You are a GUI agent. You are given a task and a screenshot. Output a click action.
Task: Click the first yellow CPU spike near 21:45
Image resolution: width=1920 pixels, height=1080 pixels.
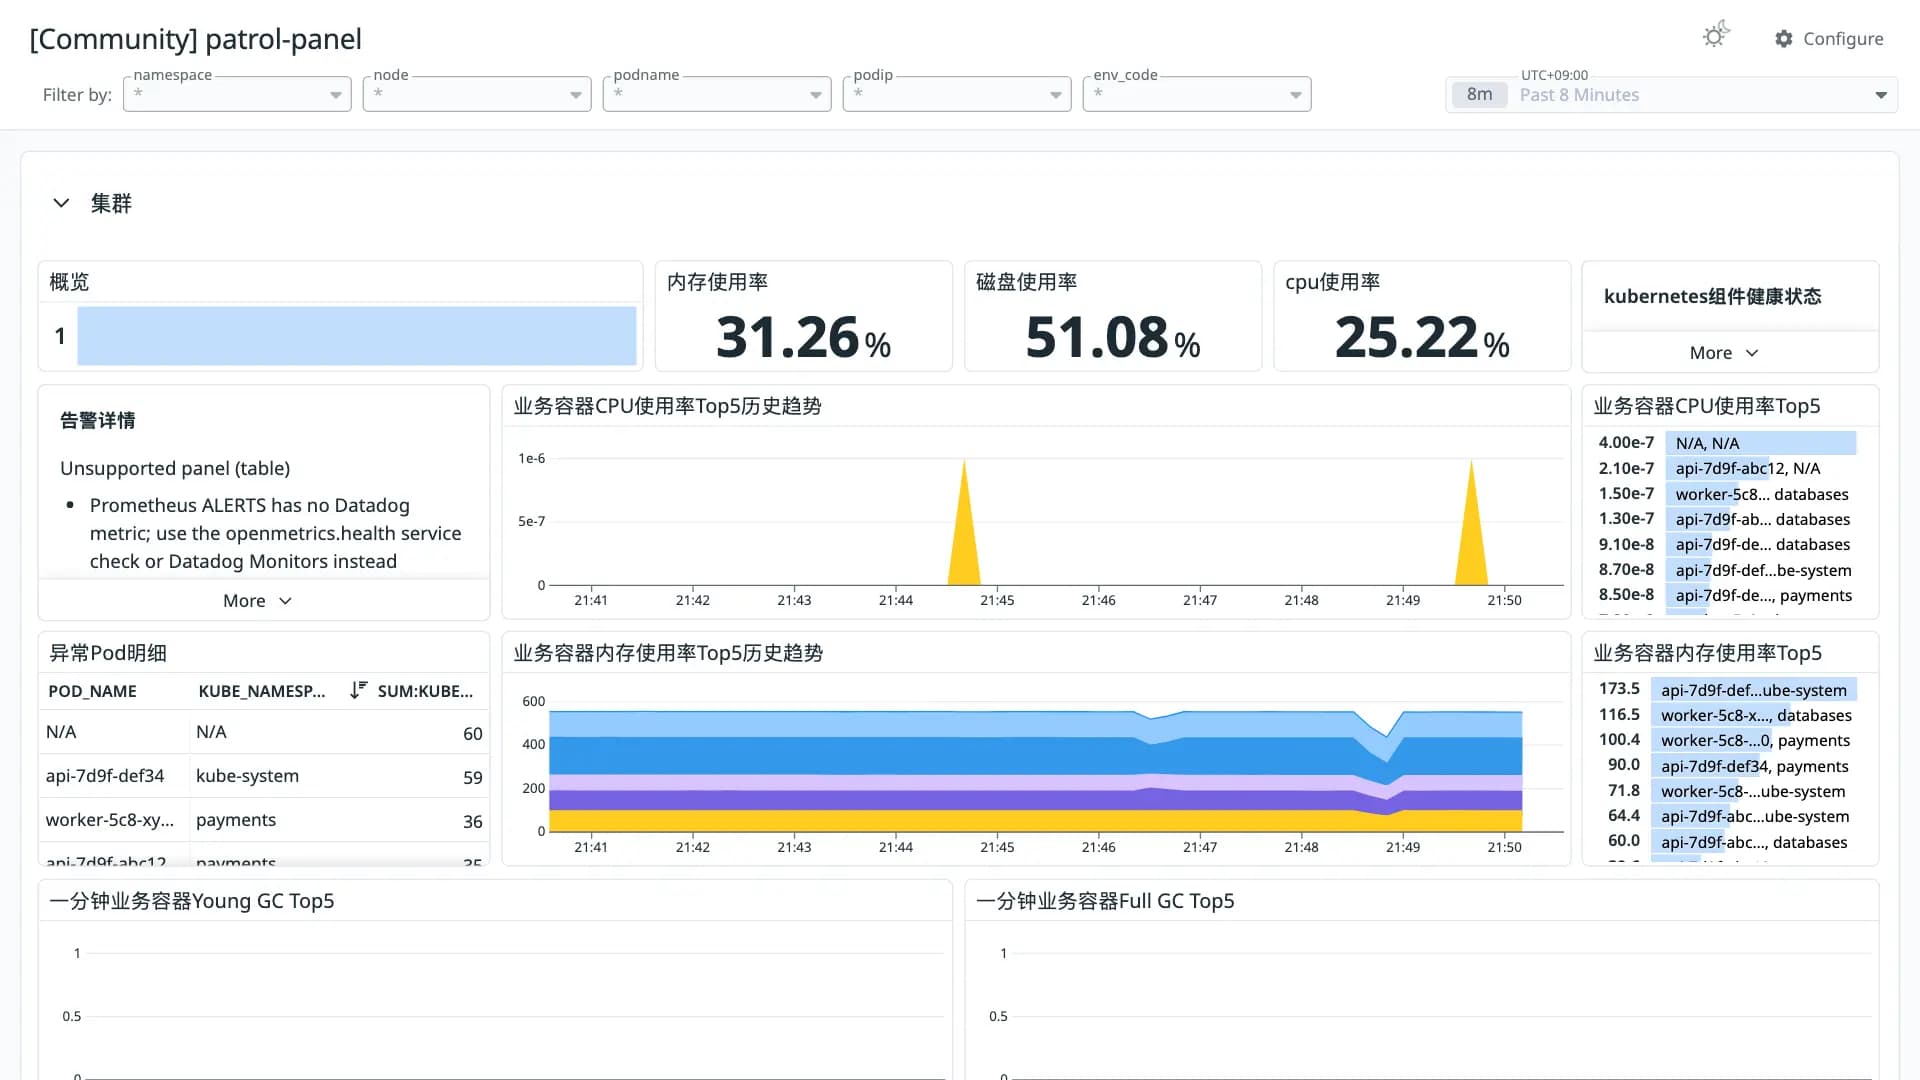tap(964, 540)
